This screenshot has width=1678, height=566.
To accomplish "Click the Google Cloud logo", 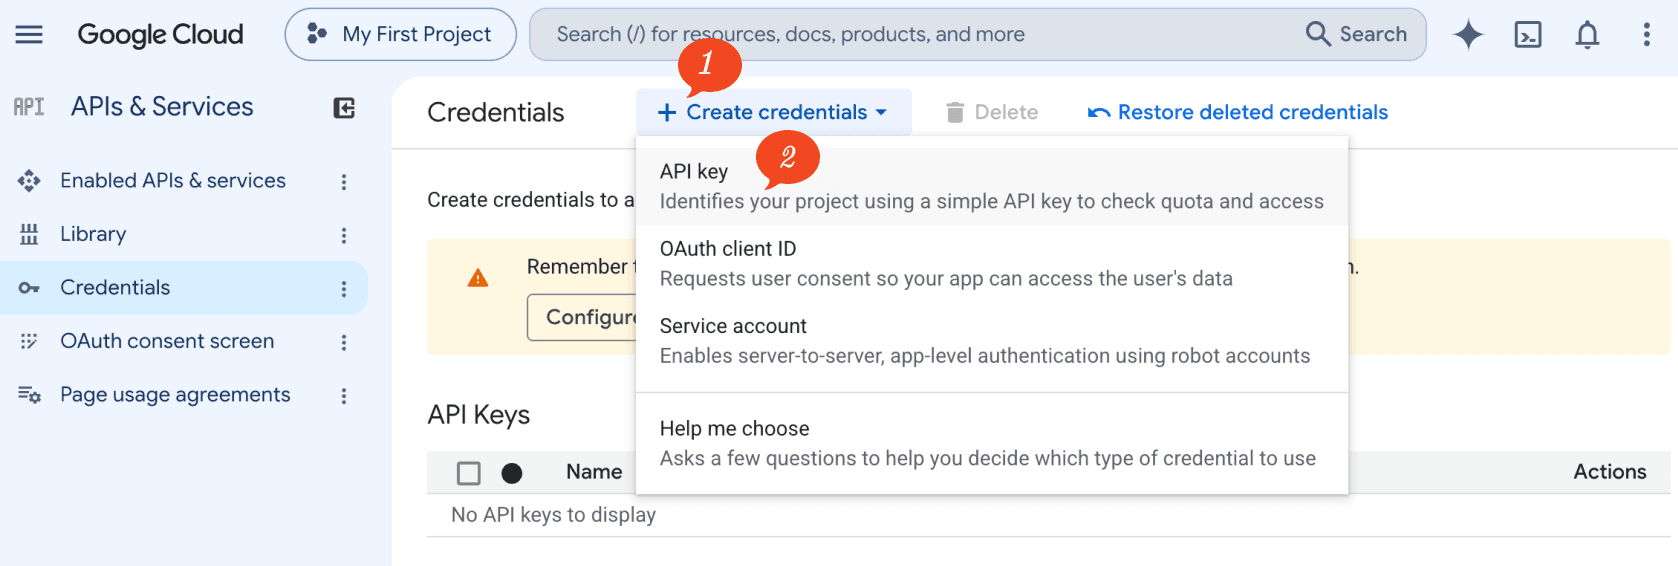I will pyautogui.click(x=160, y=34).
